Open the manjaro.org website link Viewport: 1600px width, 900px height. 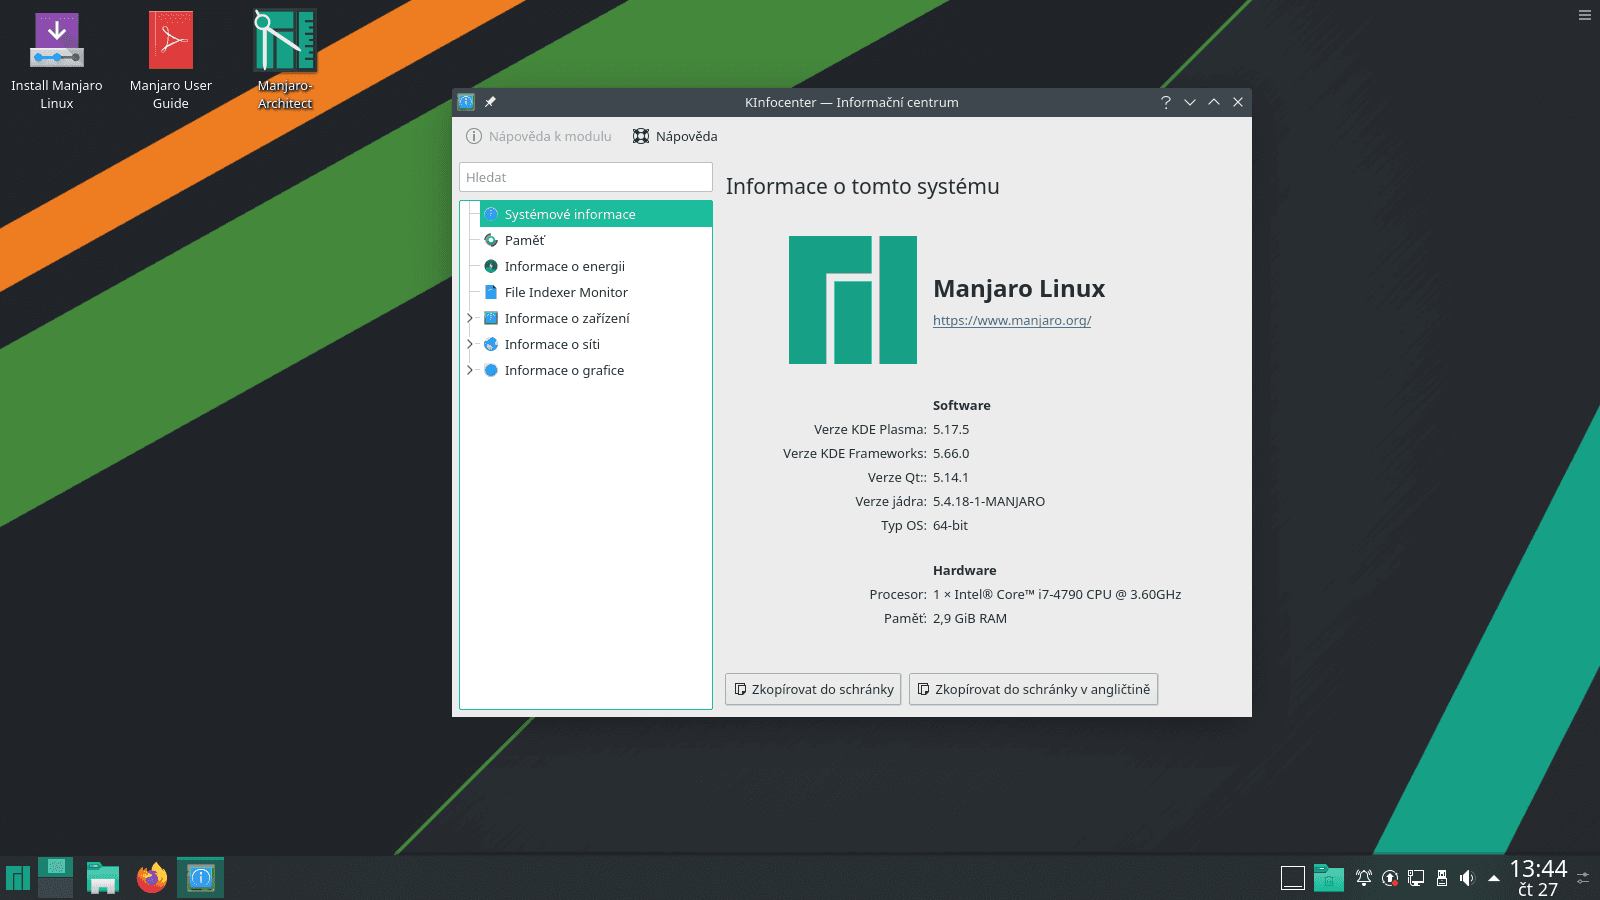pyautogui.click(x=1011, y=321)
